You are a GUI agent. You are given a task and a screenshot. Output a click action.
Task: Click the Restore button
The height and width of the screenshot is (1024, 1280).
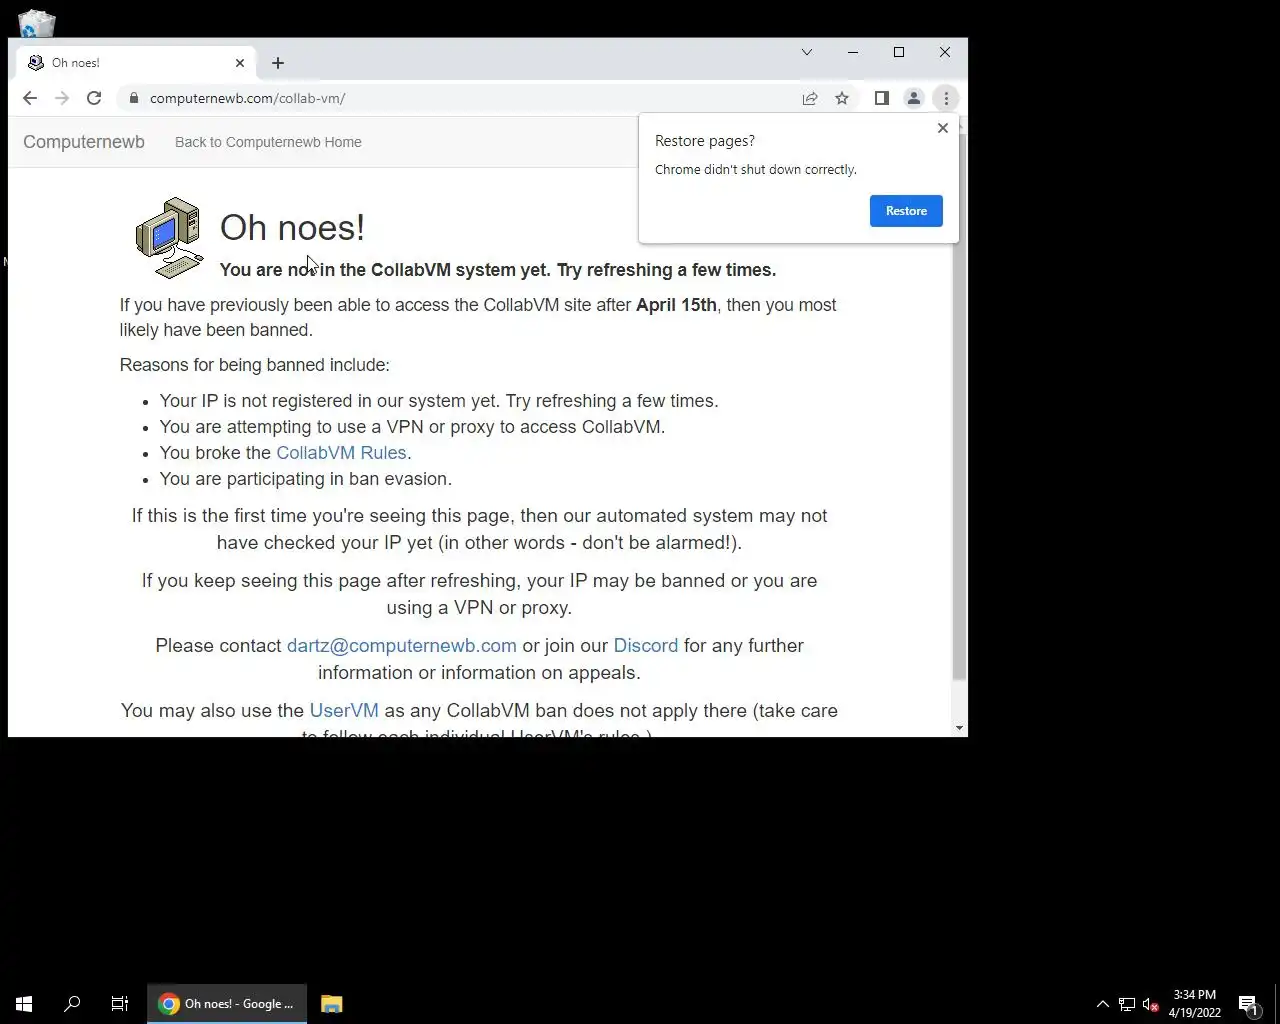point(906,211)
